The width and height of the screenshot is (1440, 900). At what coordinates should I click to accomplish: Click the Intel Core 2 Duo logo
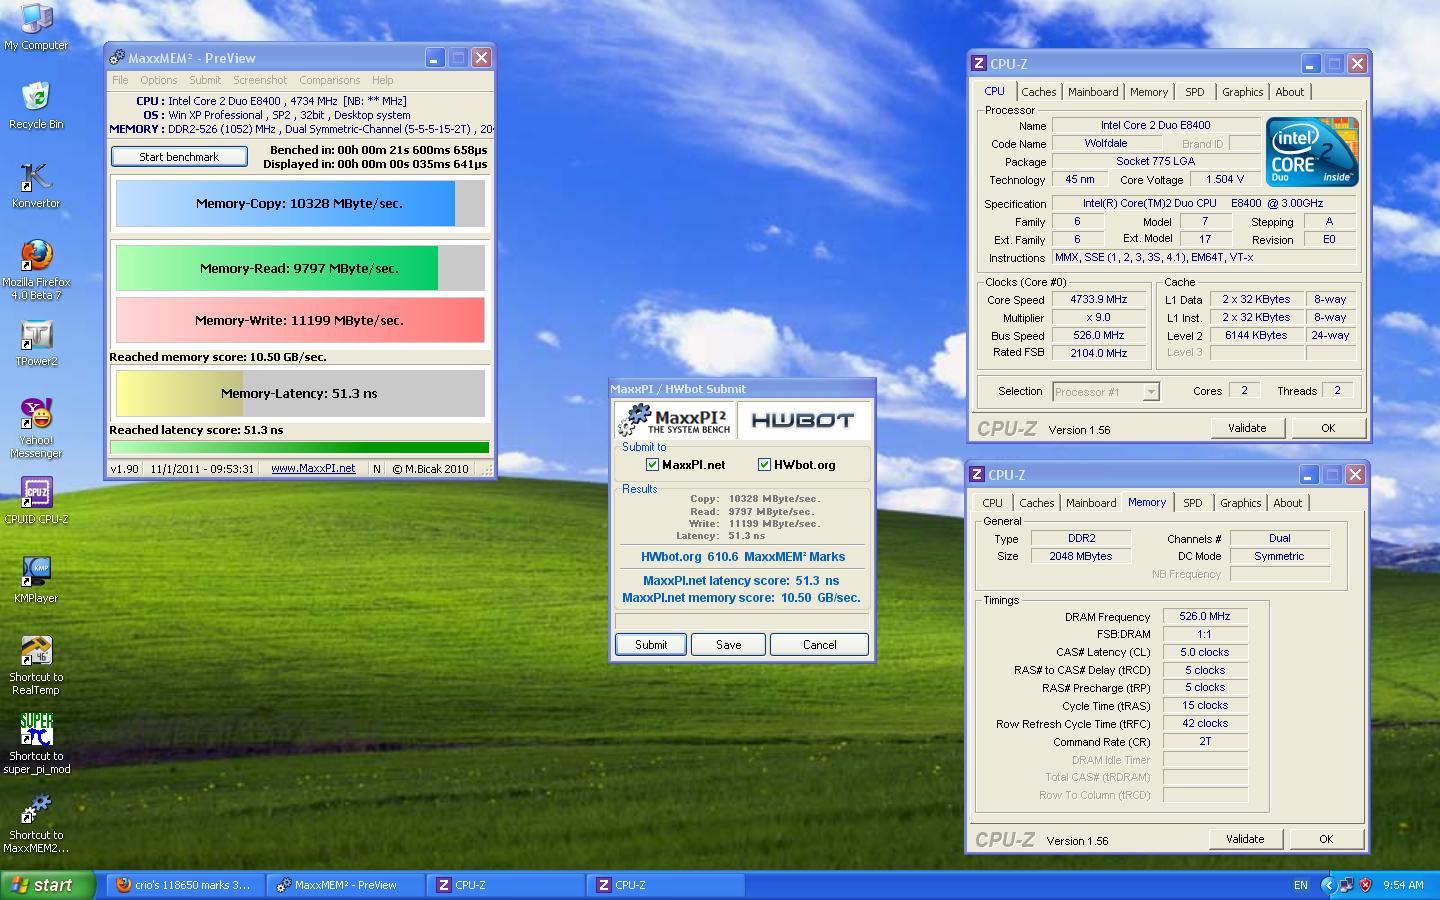(x=1312, y=151)
